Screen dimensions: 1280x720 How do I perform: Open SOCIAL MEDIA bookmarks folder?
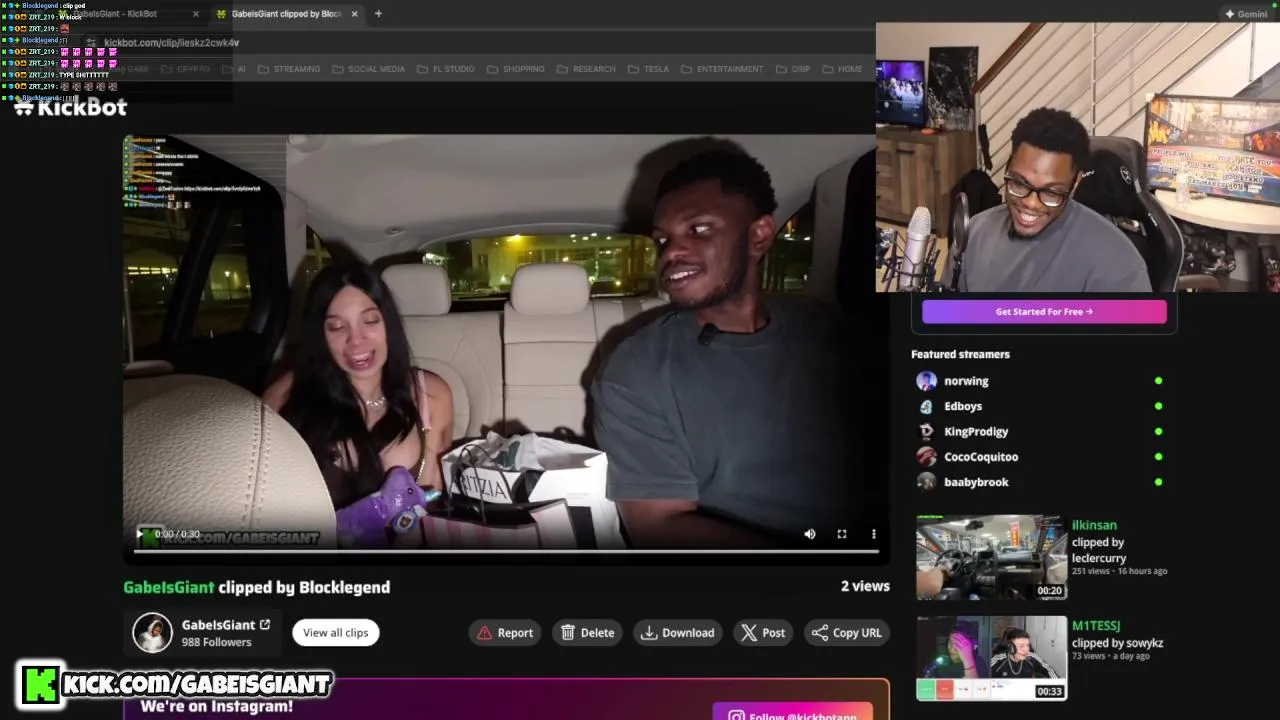tap(369, 69)
